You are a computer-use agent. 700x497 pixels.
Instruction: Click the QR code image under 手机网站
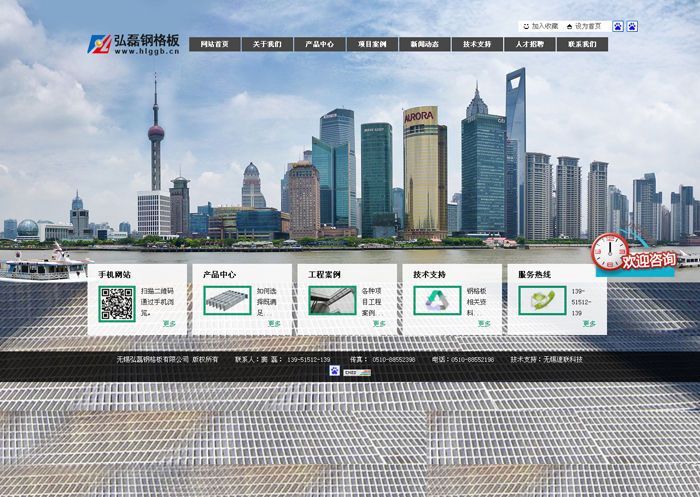pos(117,303)
